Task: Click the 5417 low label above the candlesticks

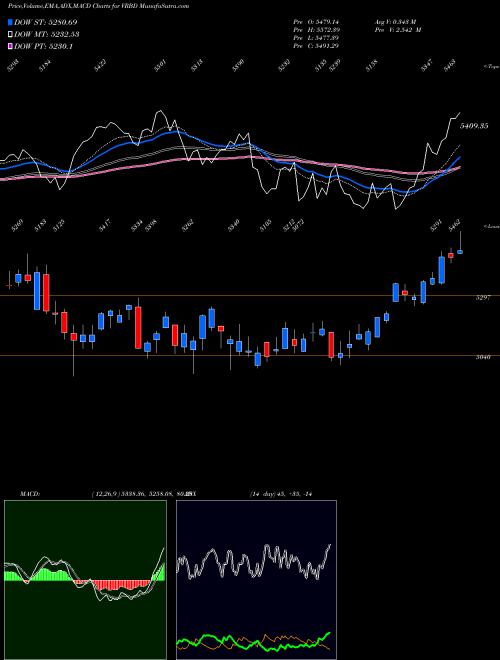Action: point(104,225)
